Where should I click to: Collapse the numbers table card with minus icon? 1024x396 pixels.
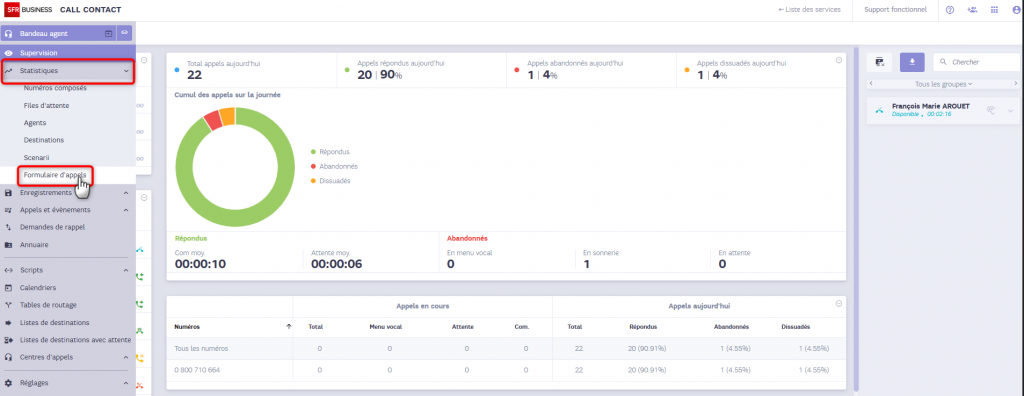(x=839, y=303)
